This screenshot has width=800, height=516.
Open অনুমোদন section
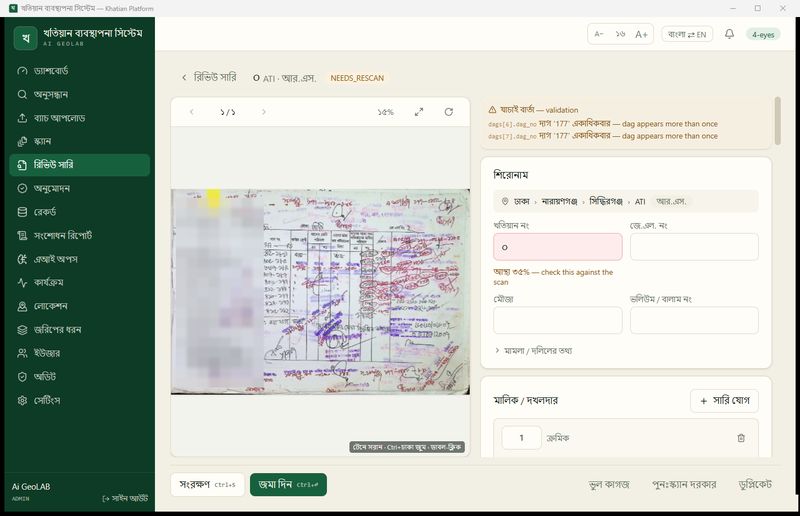79,188
